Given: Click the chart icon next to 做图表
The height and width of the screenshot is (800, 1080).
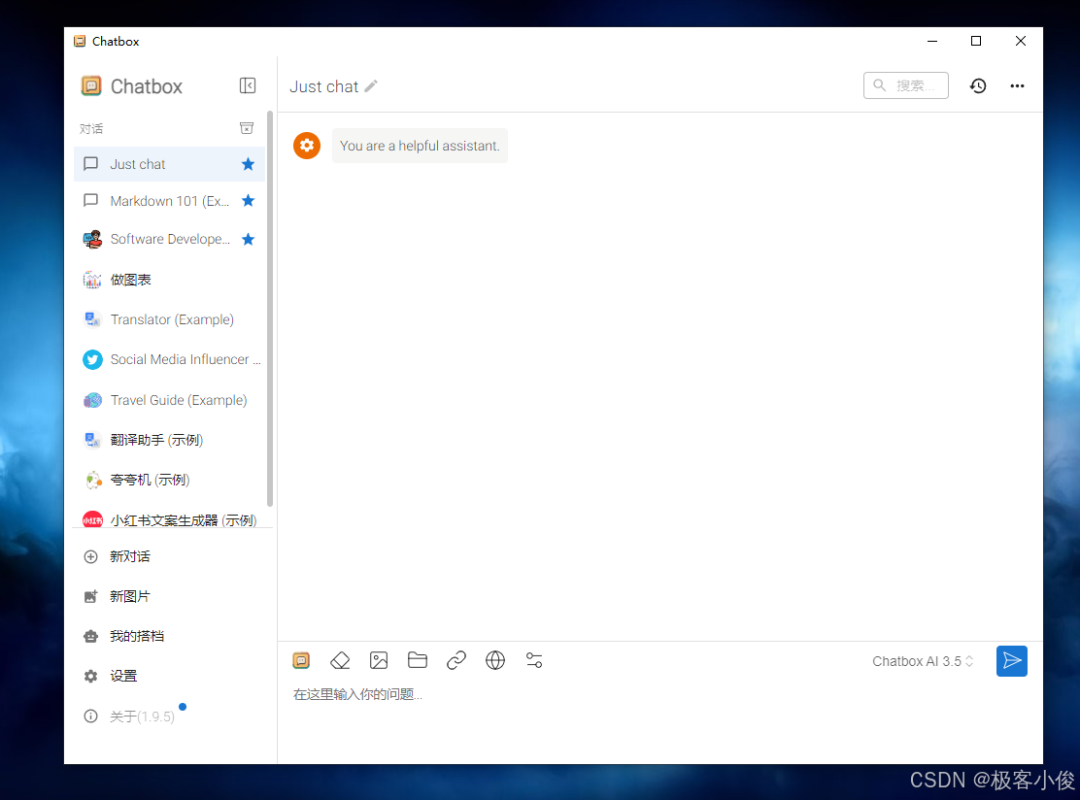Looking at the screenshot, I should click(92, 279).
